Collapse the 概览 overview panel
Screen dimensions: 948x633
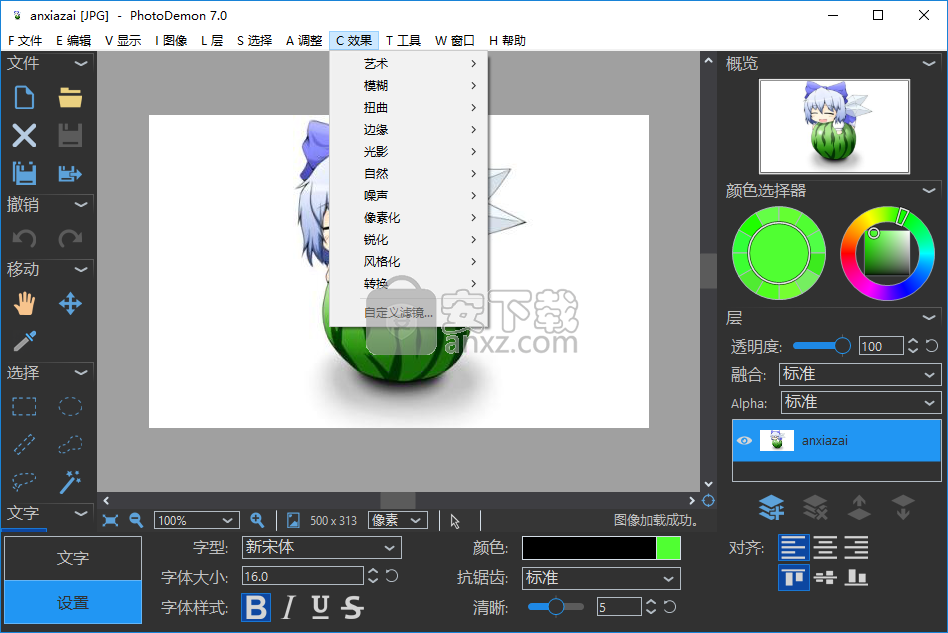[929, 63]
